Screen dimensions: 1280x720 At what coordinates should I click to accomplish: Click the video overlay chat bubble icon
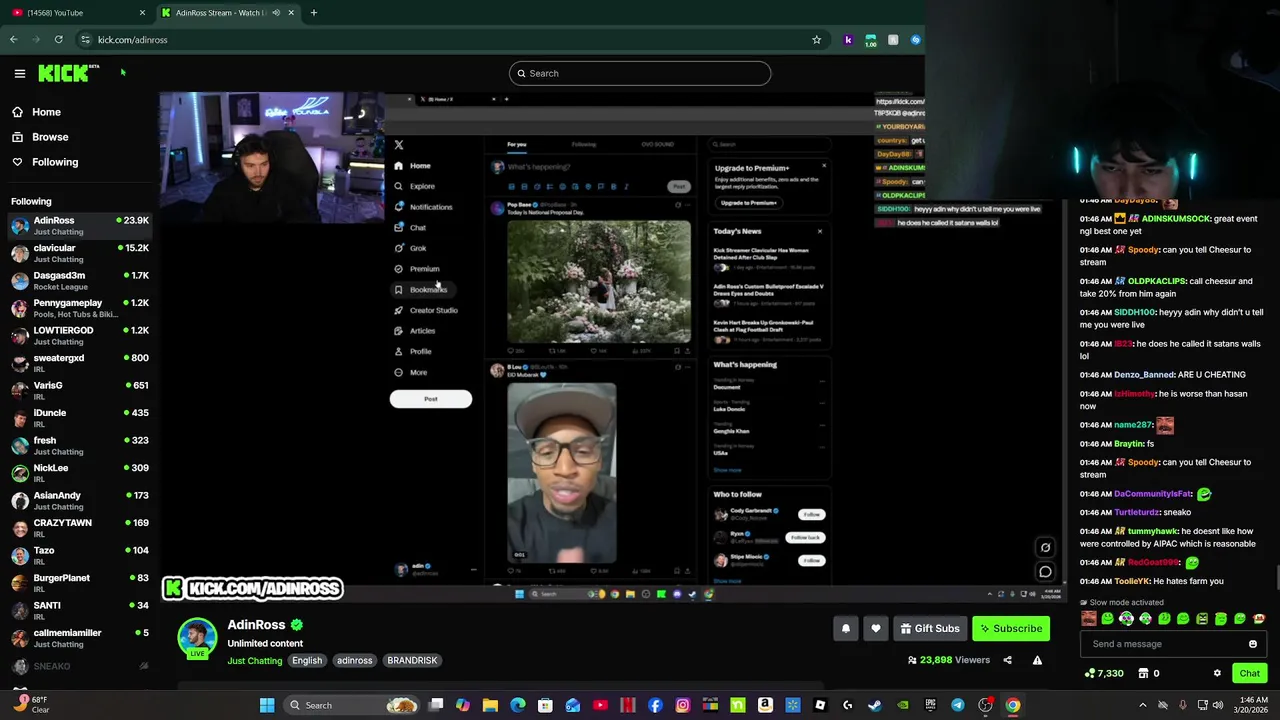[1045, 572]
